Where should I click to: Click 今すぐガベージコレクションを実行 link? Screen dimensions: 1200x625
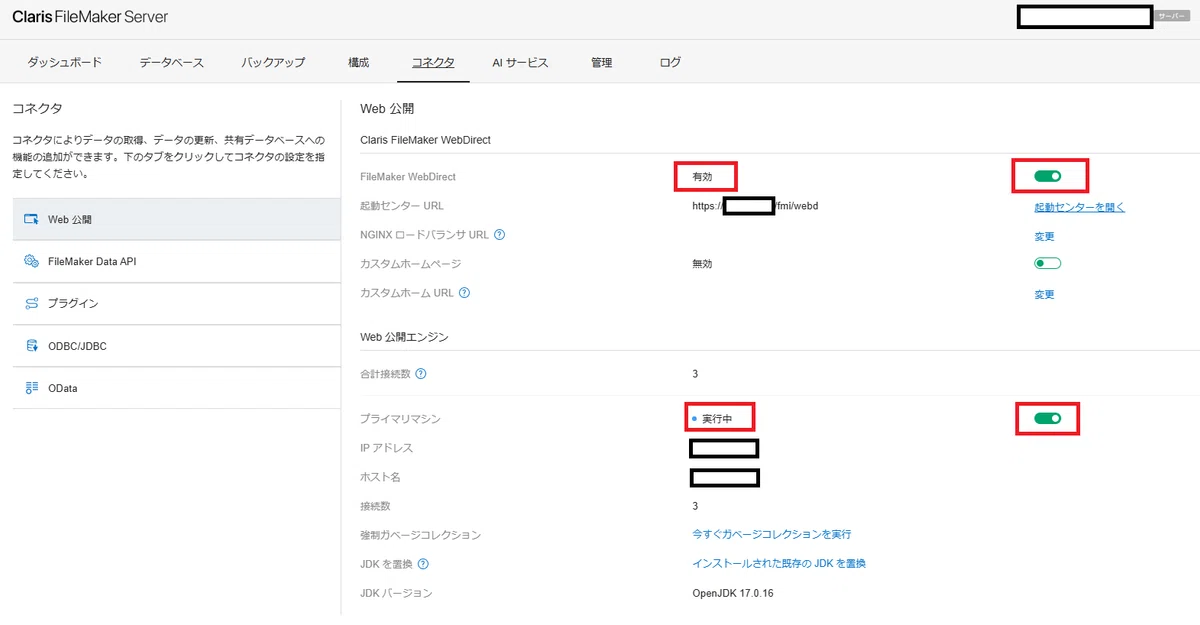(772, 535)
